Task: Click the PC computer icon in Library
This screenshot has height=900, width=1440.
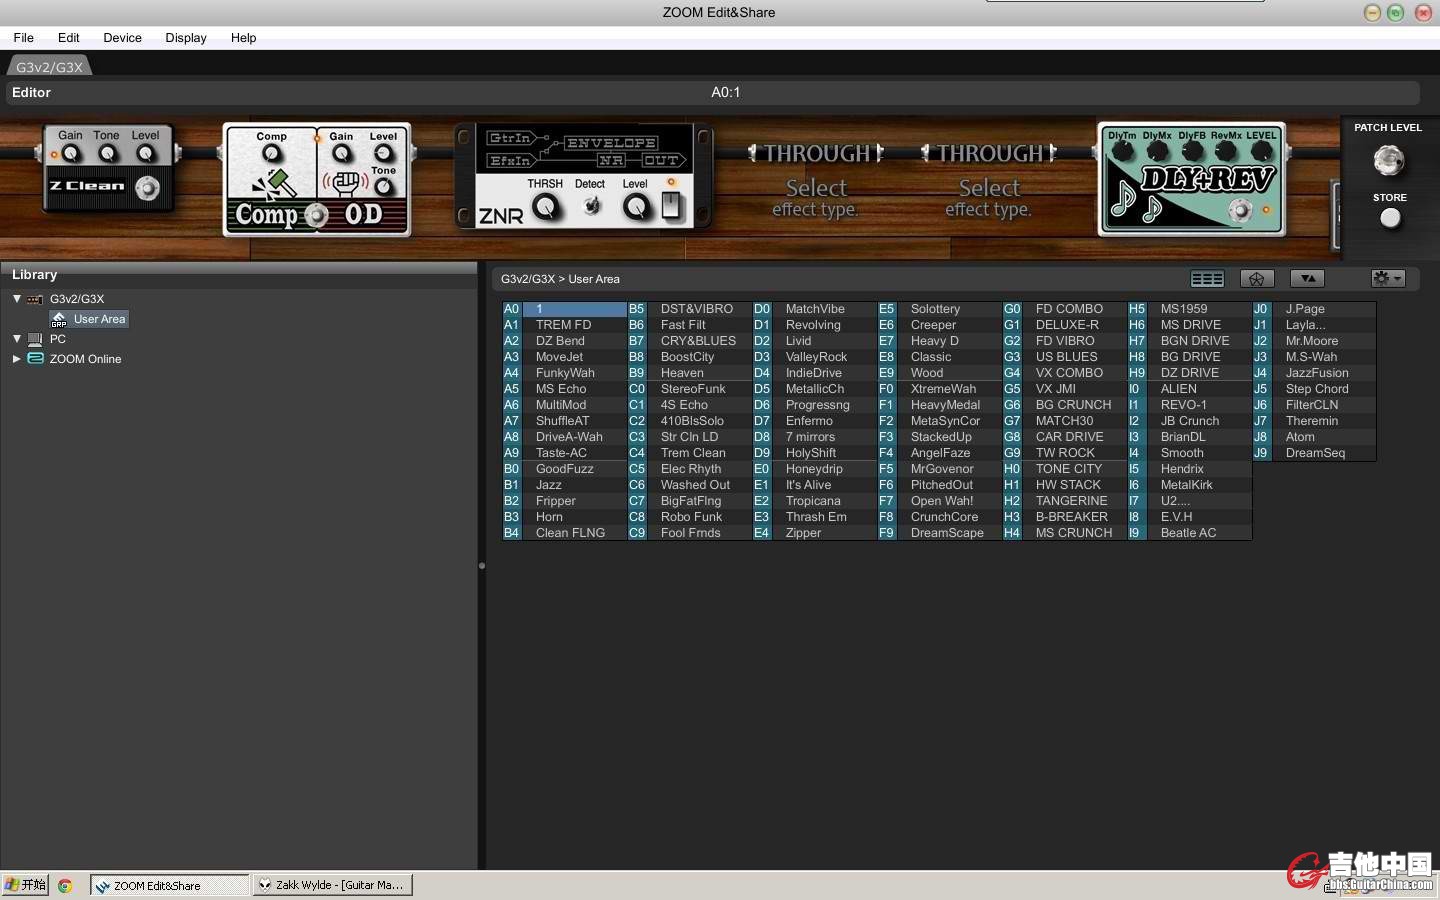Action: 35,339
